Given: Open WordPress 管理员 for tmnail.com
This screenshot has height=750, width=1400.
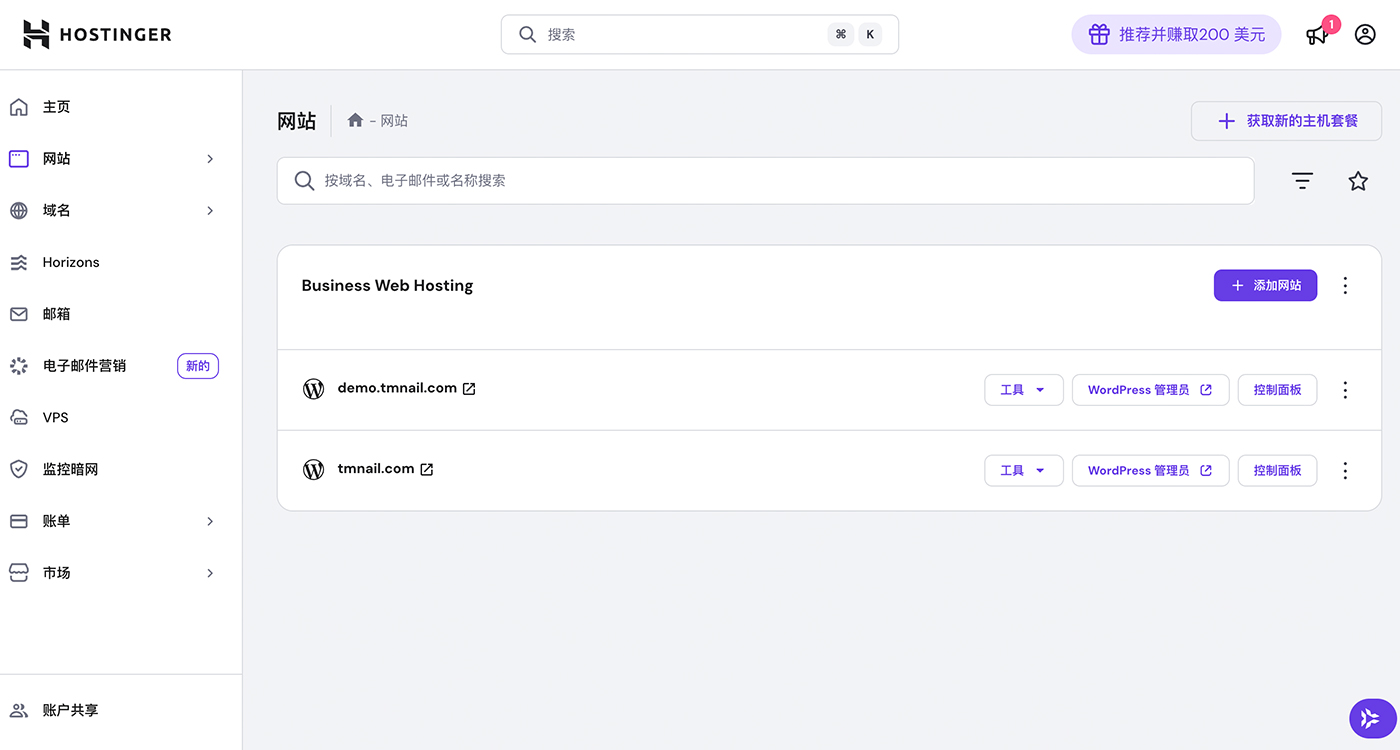Looking at the screenshot, I should click(x=1151, y=470).
